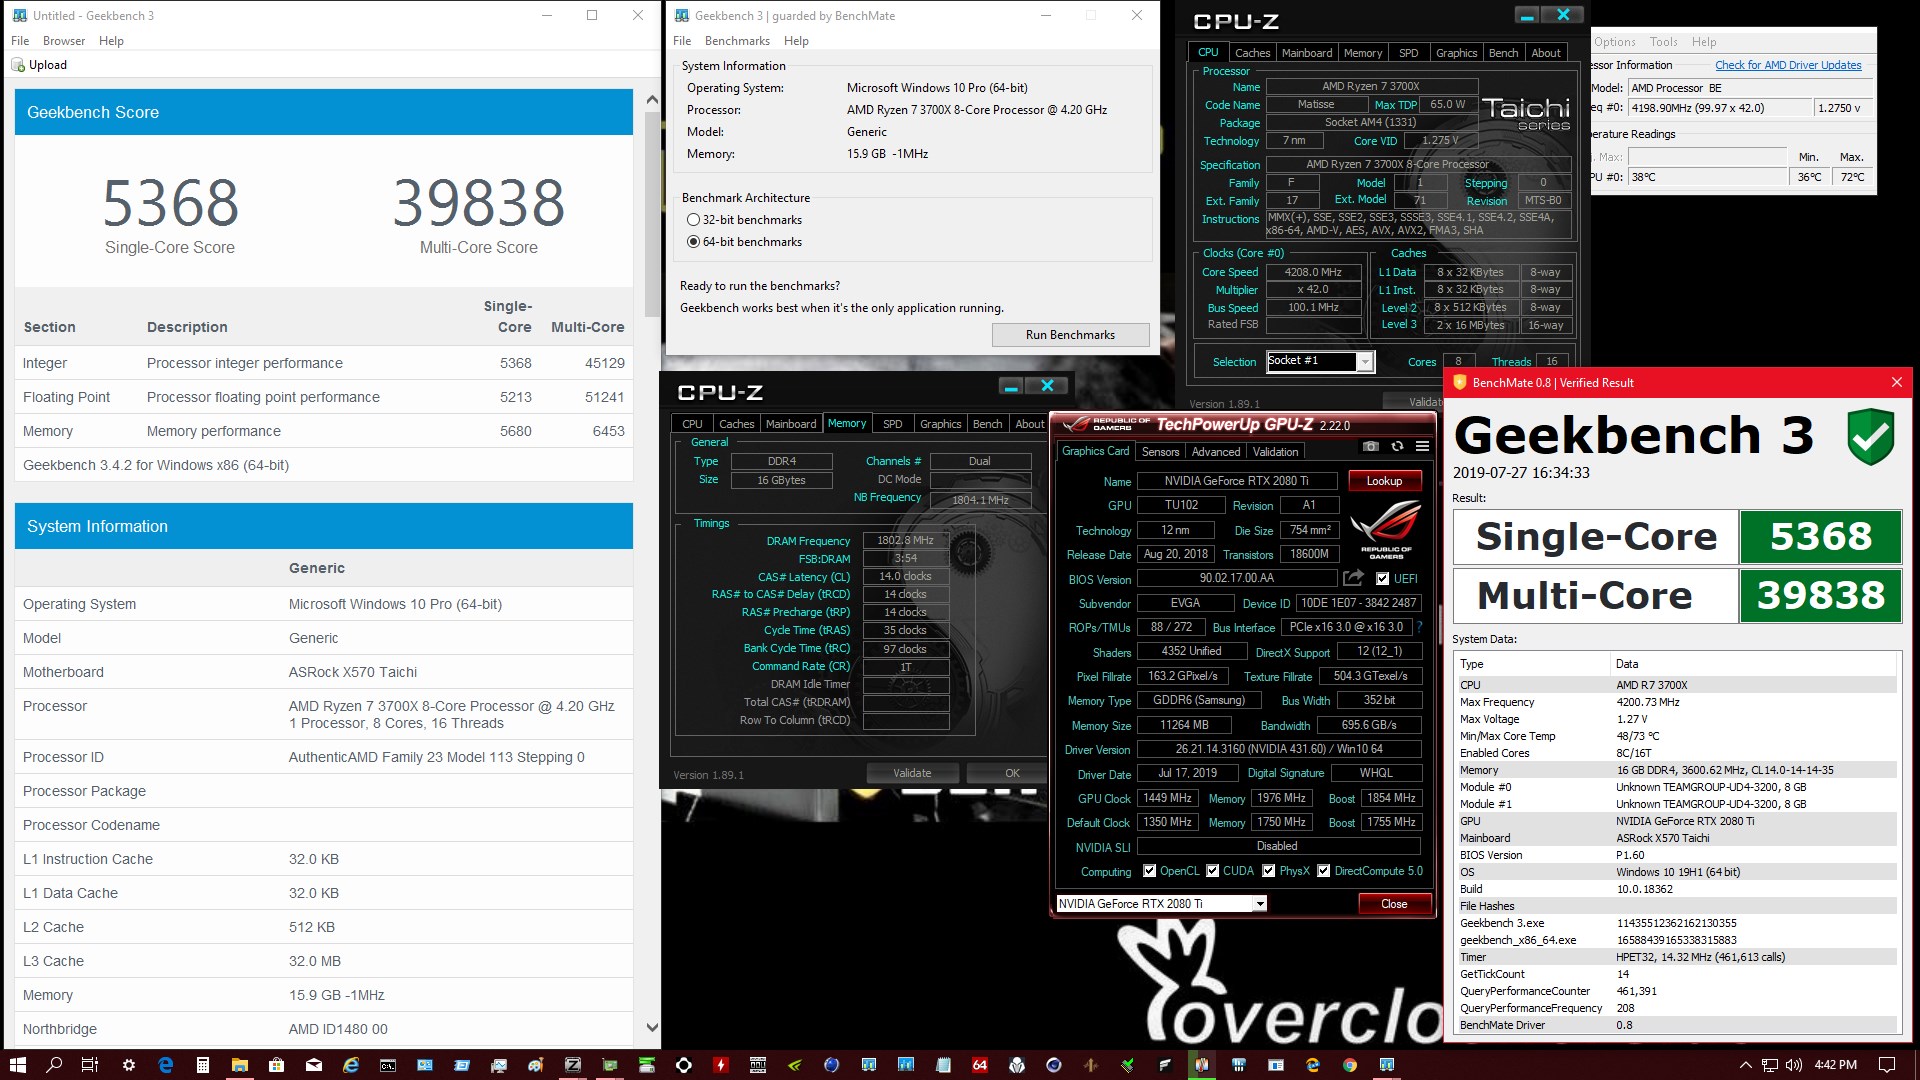
Task: Open Microsoft Store from taskbar
Action: coord(276,1065)
